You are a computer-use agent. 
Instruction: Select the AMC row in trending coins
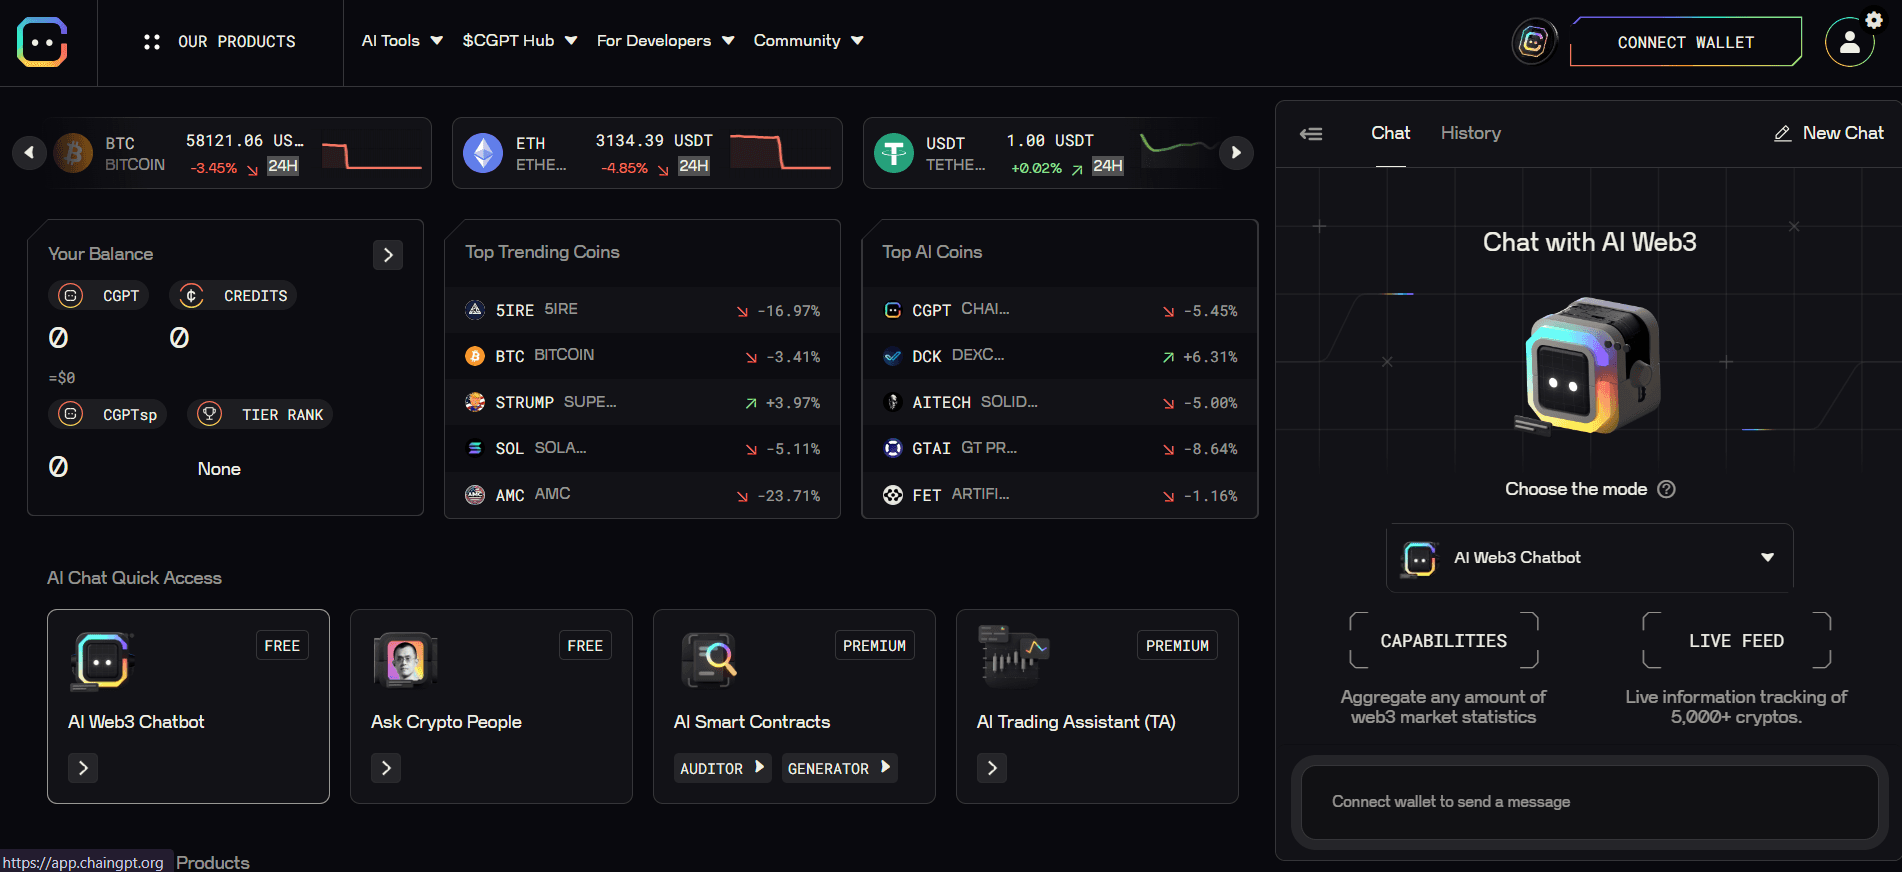(x=642, y=495)
